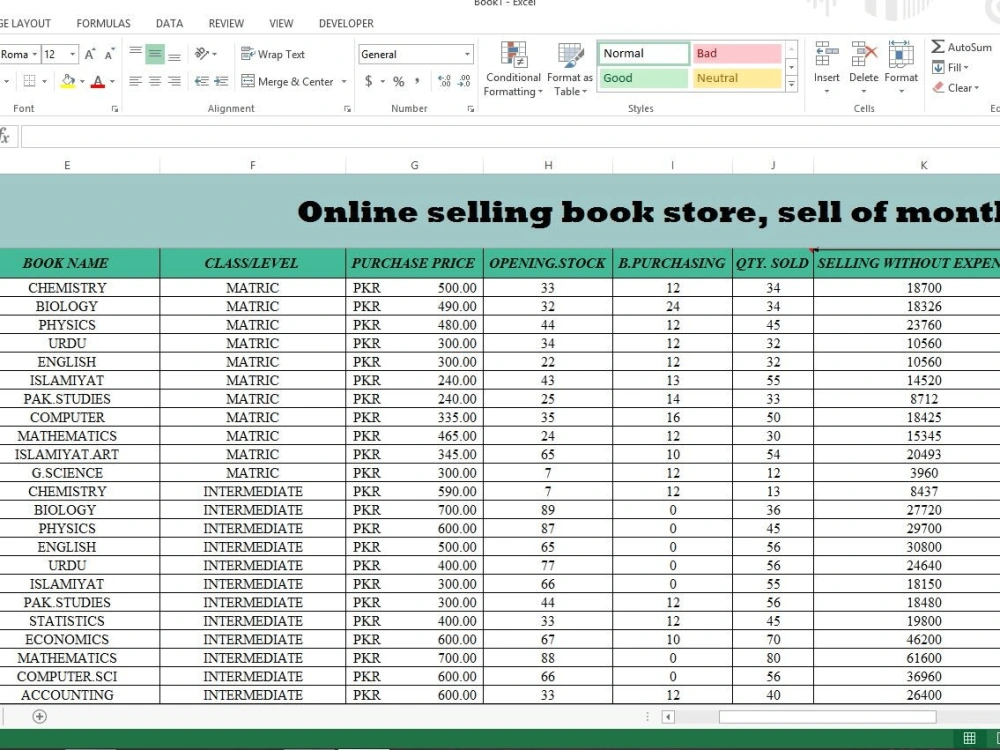The width and height of the screenshot is (1000, 750).
Task: Click inside the formula bar
Action: tap(510, 136)
